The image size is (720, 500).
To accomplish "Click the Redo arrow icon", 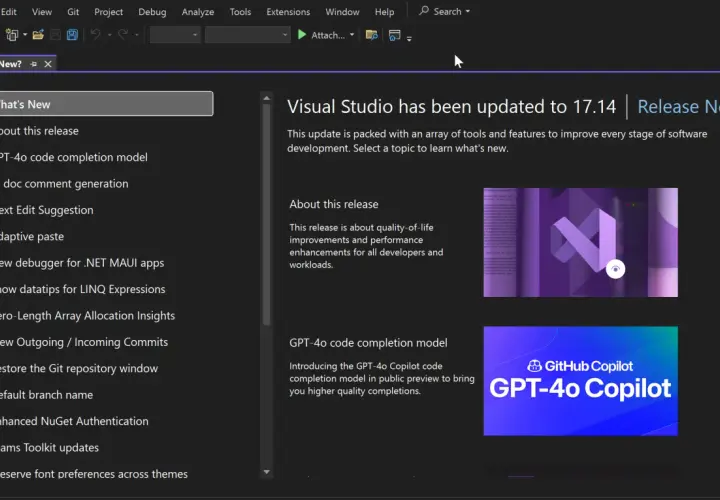I will click(x=123, y=34).
